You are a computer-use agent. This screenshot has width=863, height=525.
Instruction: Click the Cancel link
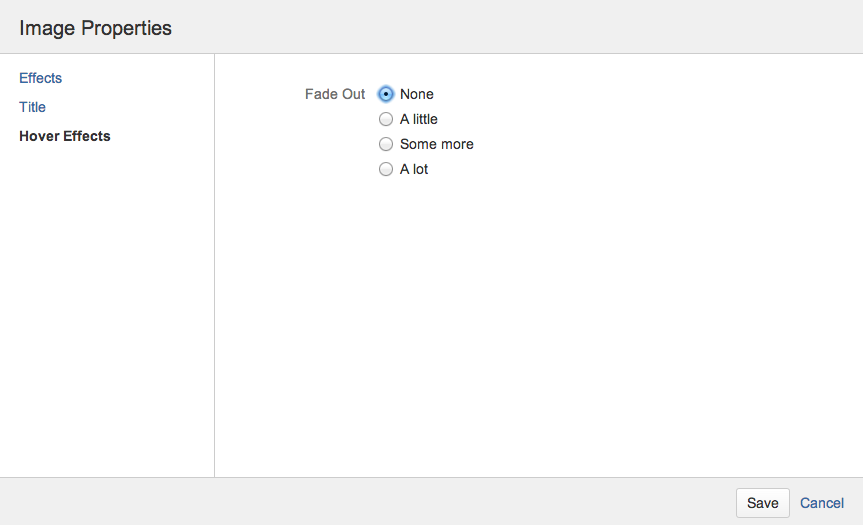822,503
